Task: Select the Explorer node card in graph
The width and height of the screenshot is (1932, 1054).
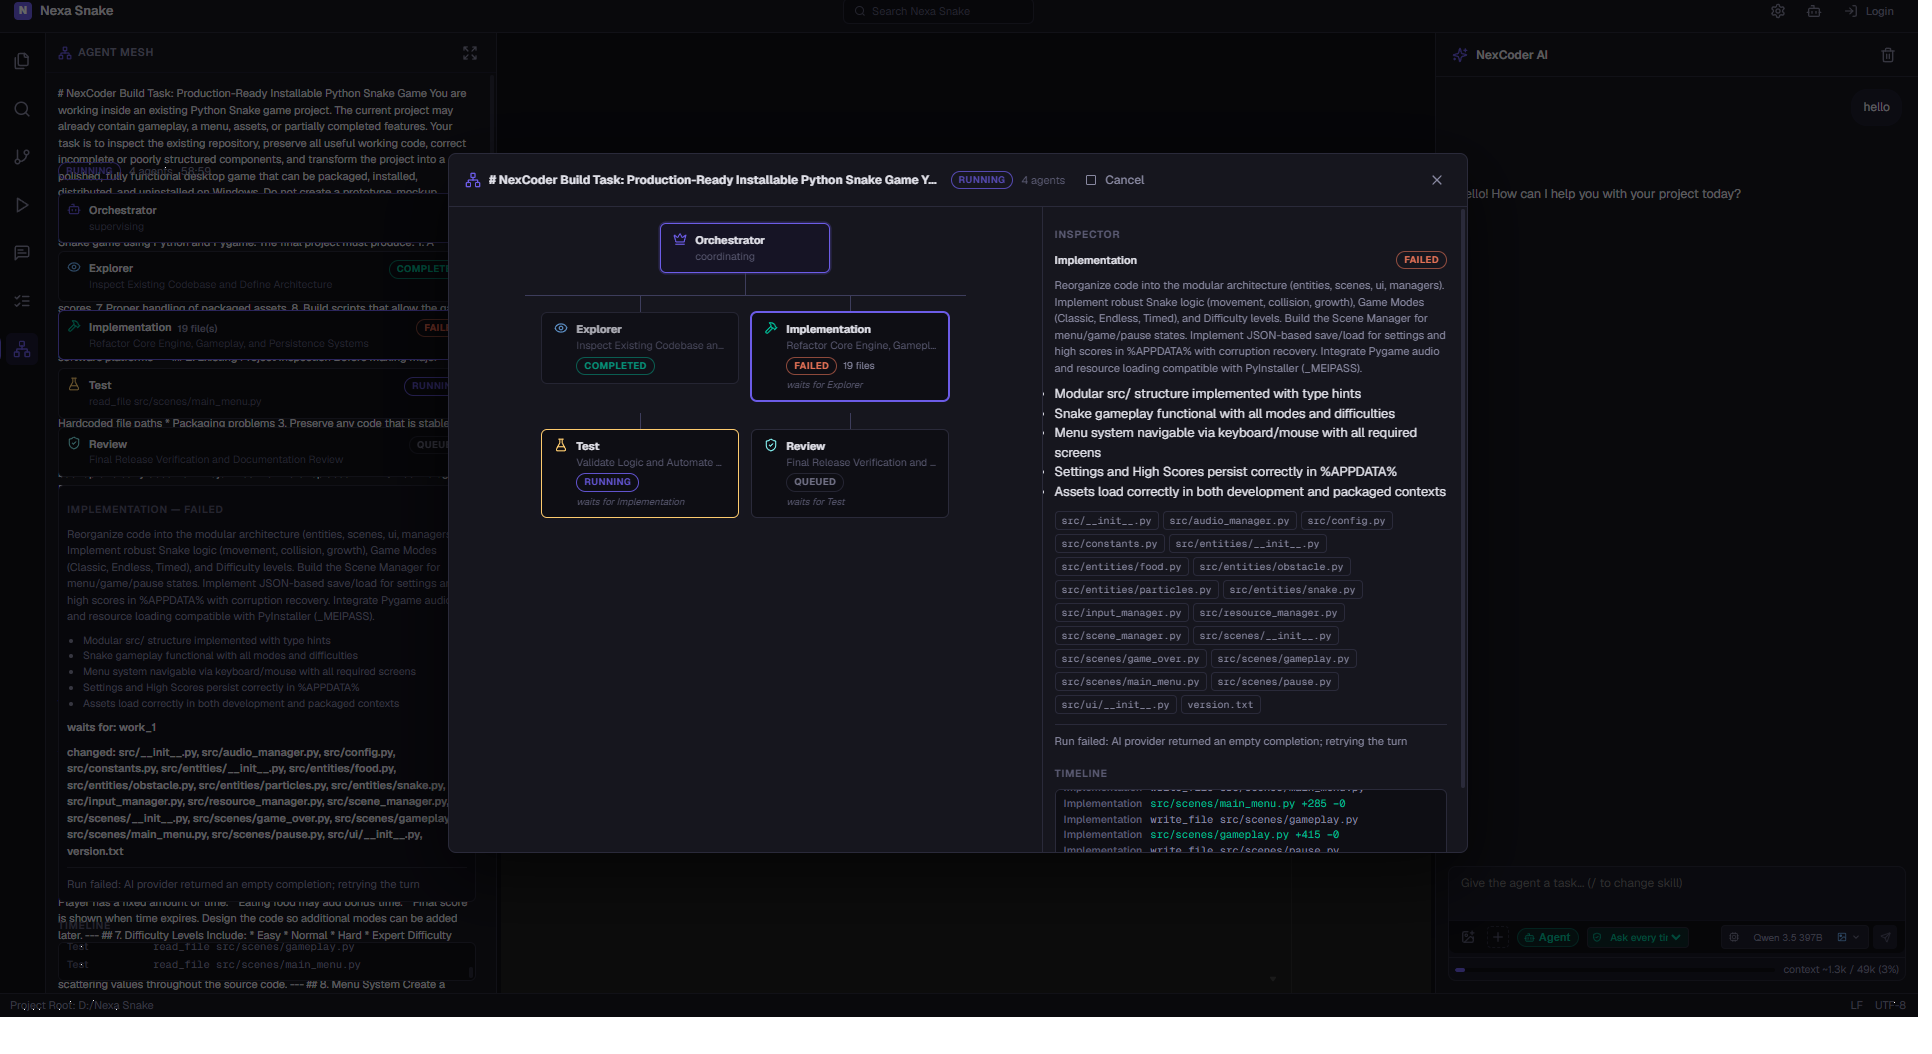Action: (640, 348)
